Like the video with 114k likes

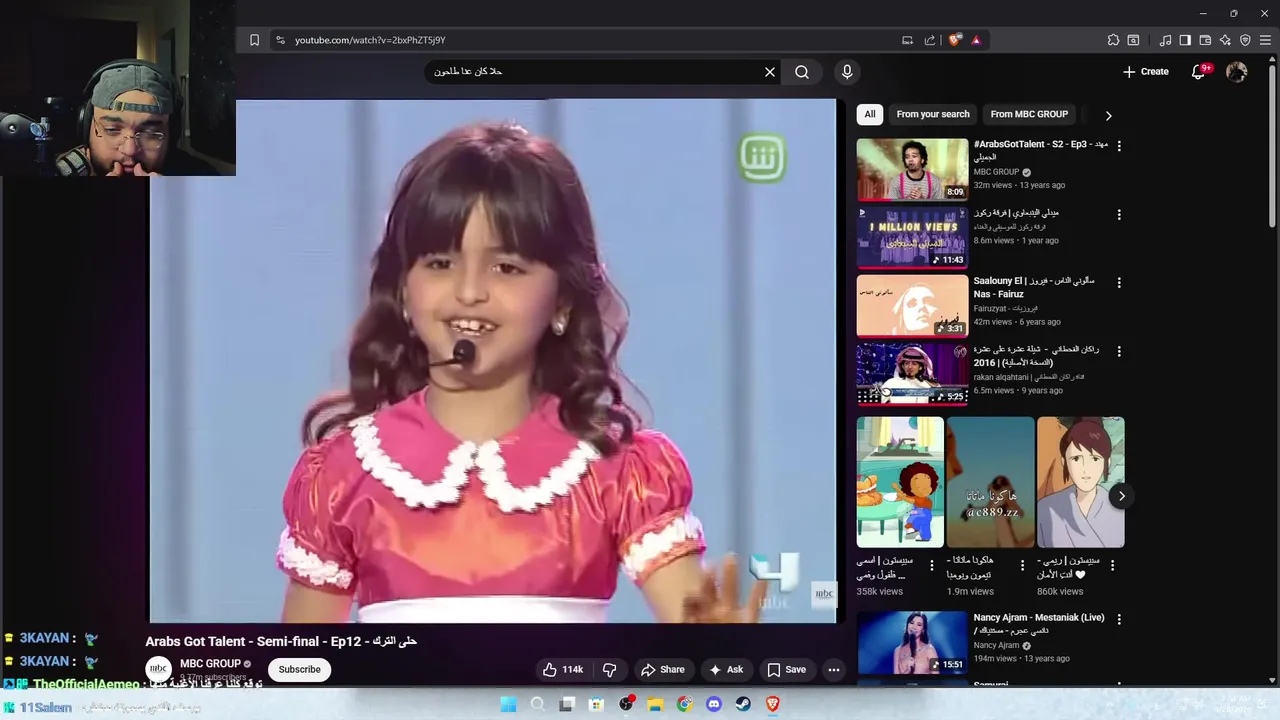tap(563, 670)
